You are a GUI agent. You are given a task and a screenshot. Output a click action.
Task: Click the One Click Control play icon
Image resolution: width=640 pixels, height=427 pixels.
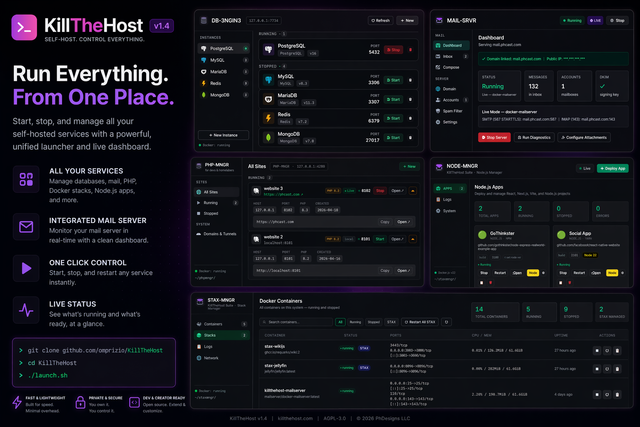coord(26,268)
